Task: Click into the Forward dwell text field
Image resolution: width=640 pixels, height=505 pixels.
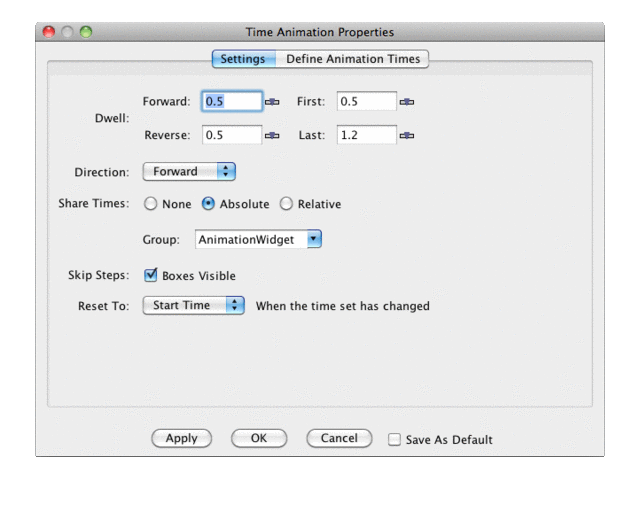Action: click(232, 102)
